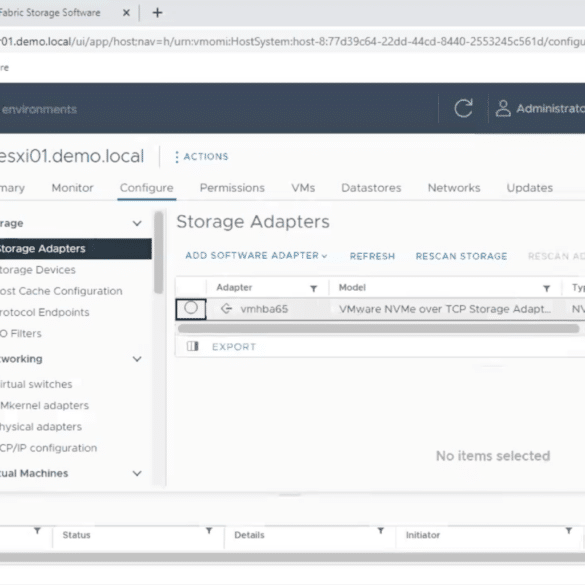Click the three-dot icon beside Actions
Screen dimensions: 585x585
(x=177, y=157)
